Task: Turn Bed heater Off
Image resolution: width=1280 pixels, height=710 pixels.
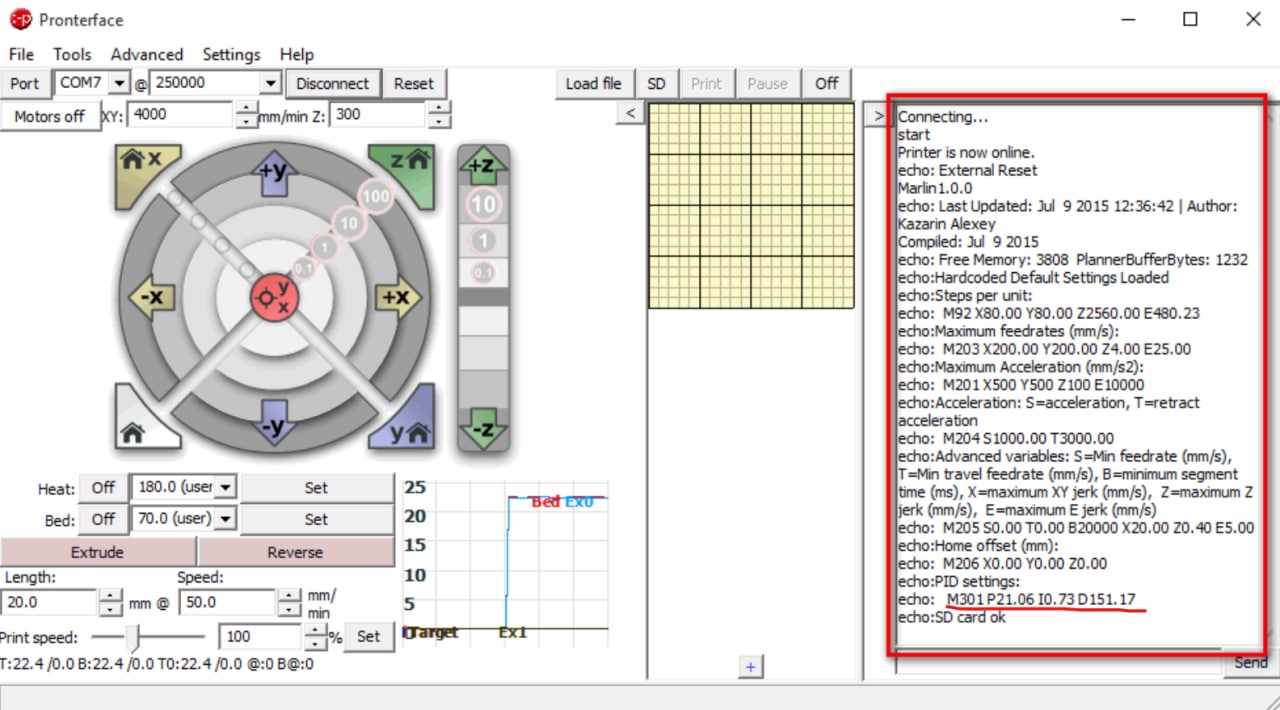Action: tap(104, 520)
